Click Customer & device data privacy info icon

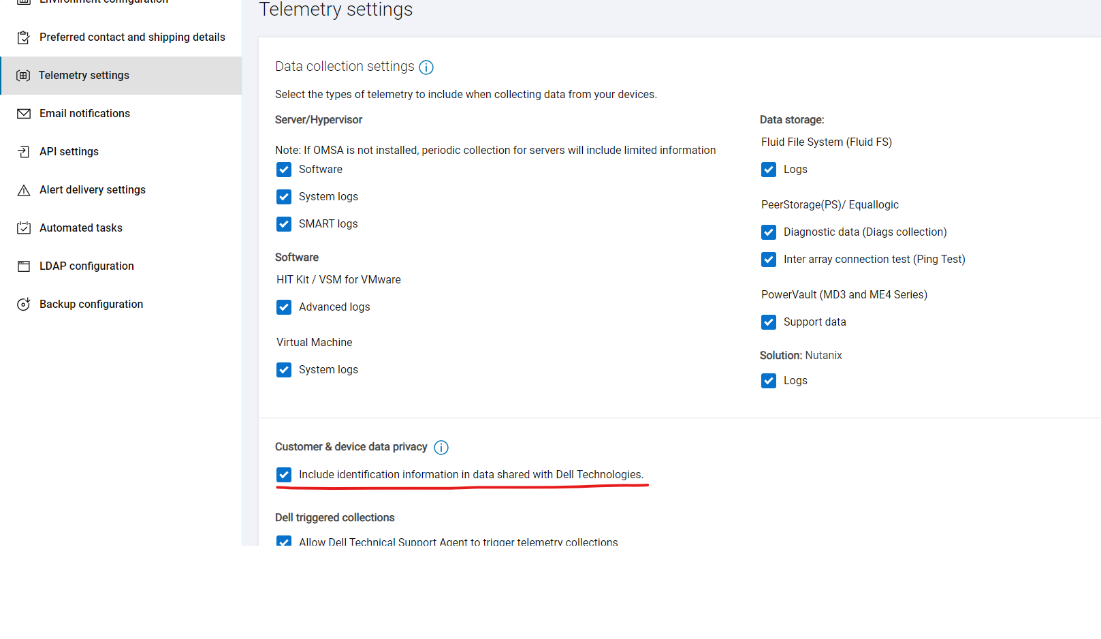(441, 448)
